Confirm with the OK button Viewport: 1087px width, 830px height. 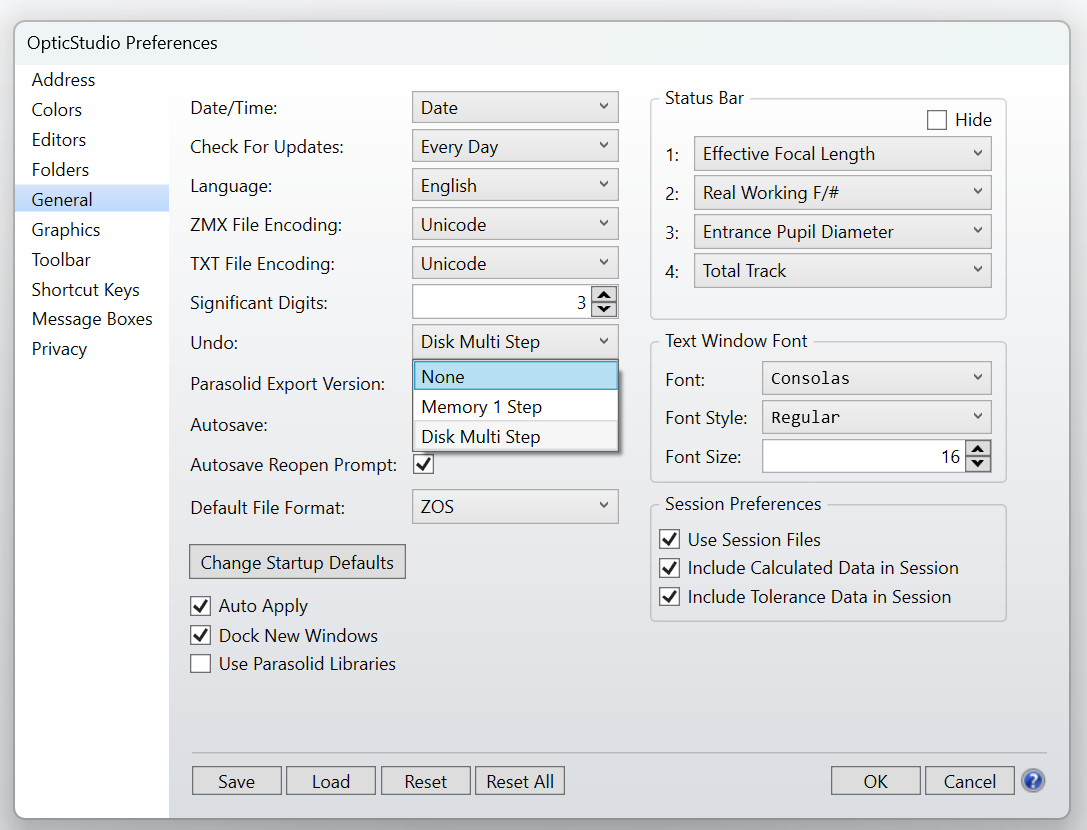[876, 781]
